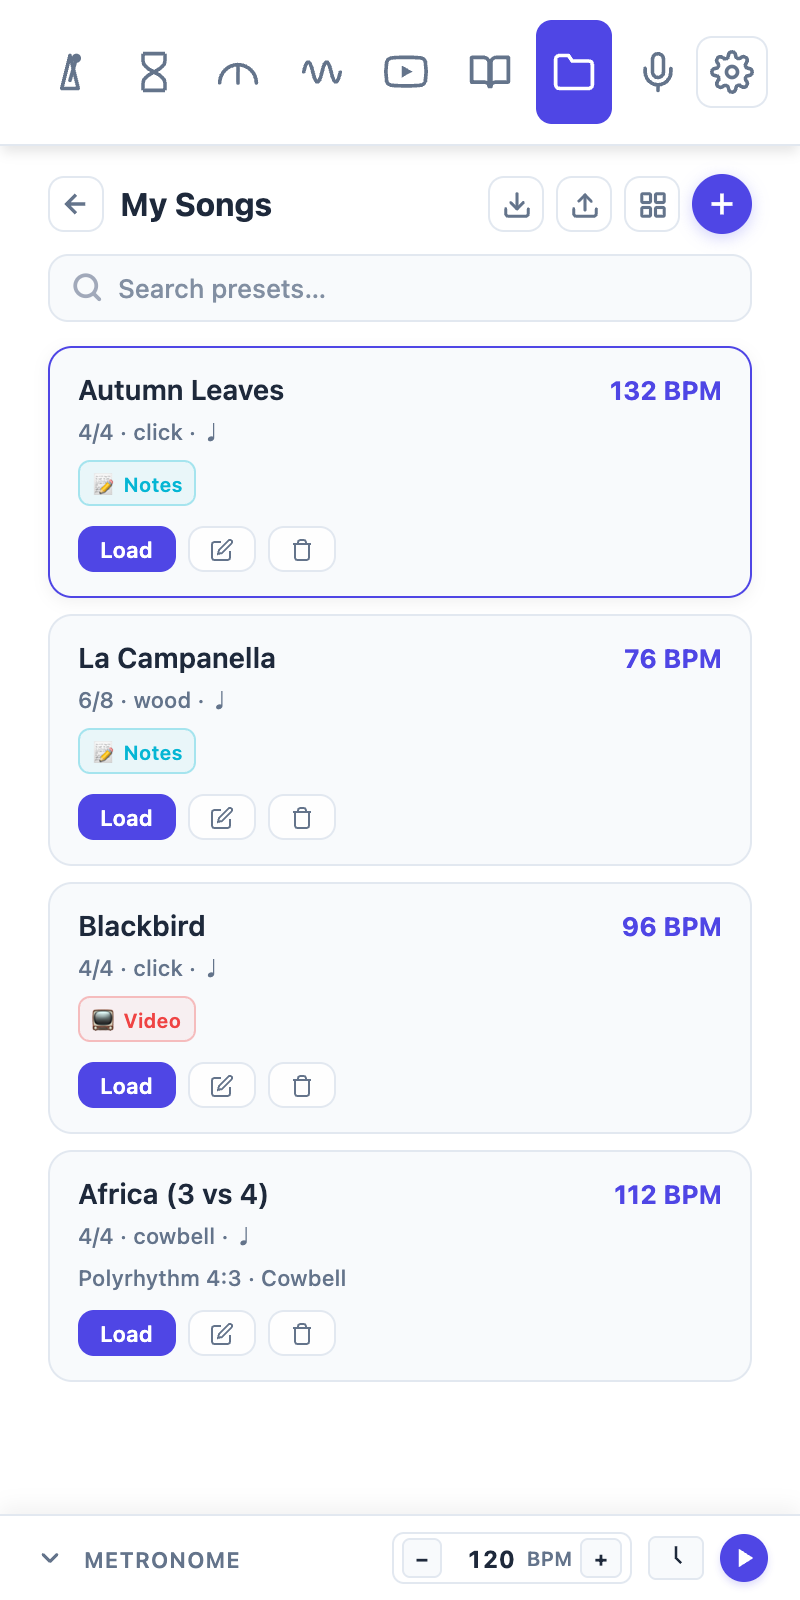Load the Autumn Leaves preset
This screenshot has width=800, height=1600.
(x=127, y=550)
